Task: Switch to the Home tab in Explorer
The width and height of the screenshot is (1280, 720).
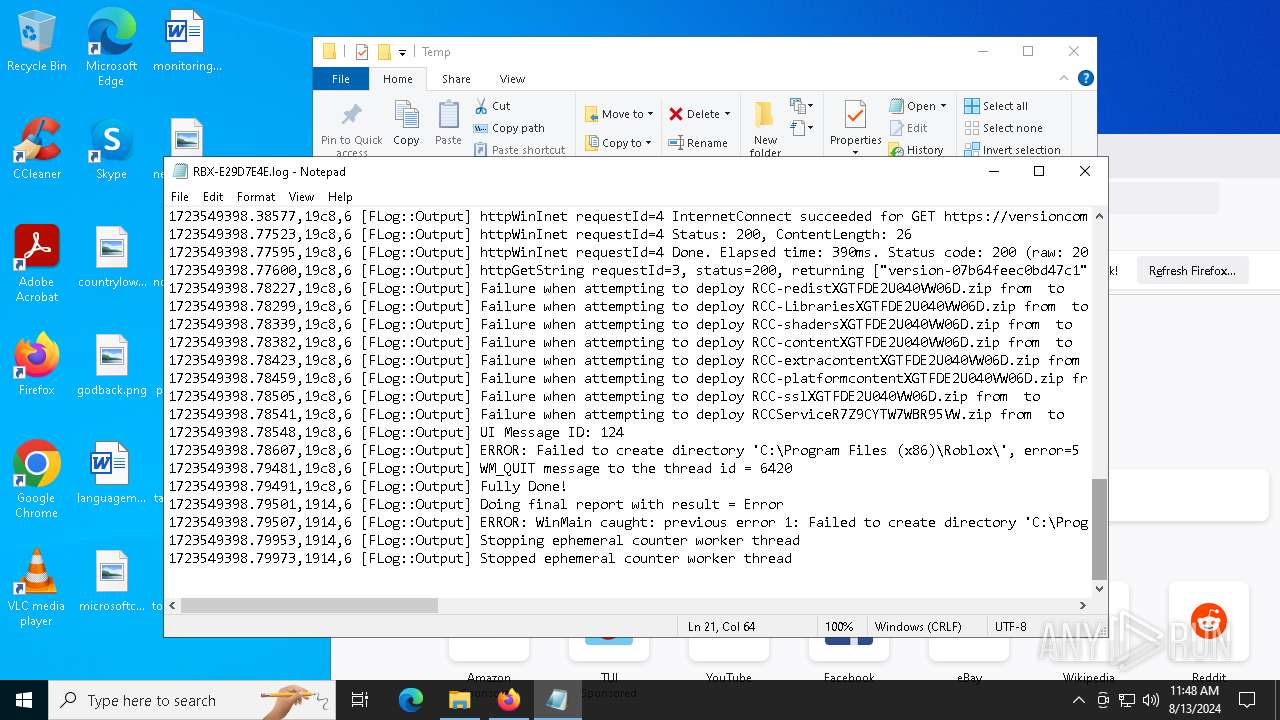Action: (397, 79)
